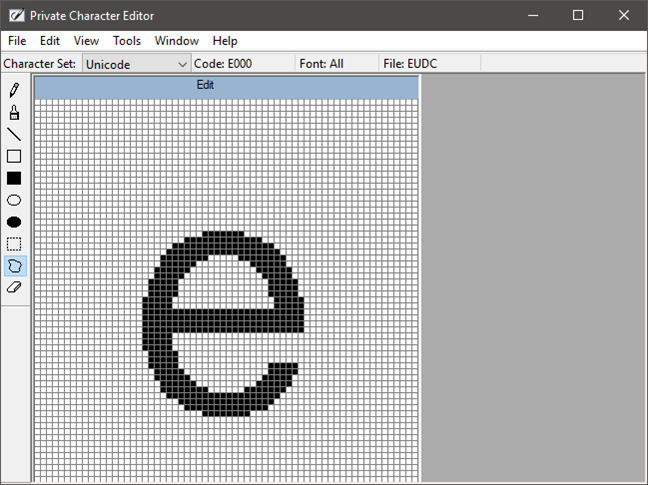Viewport: 648px width, 485px height.
Task: Click the Font: All label
Action: (x=321, y=64)
